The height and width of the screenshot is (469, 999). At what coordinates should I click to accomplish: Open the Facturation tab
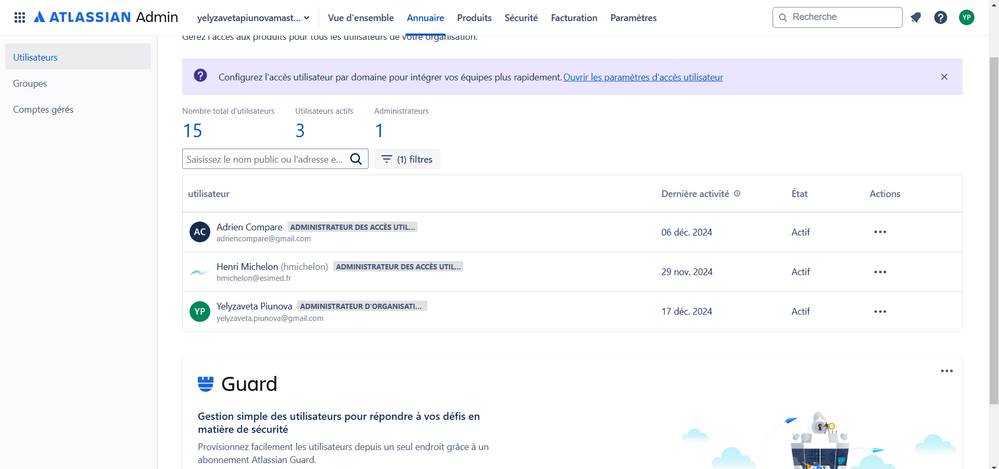574,18
